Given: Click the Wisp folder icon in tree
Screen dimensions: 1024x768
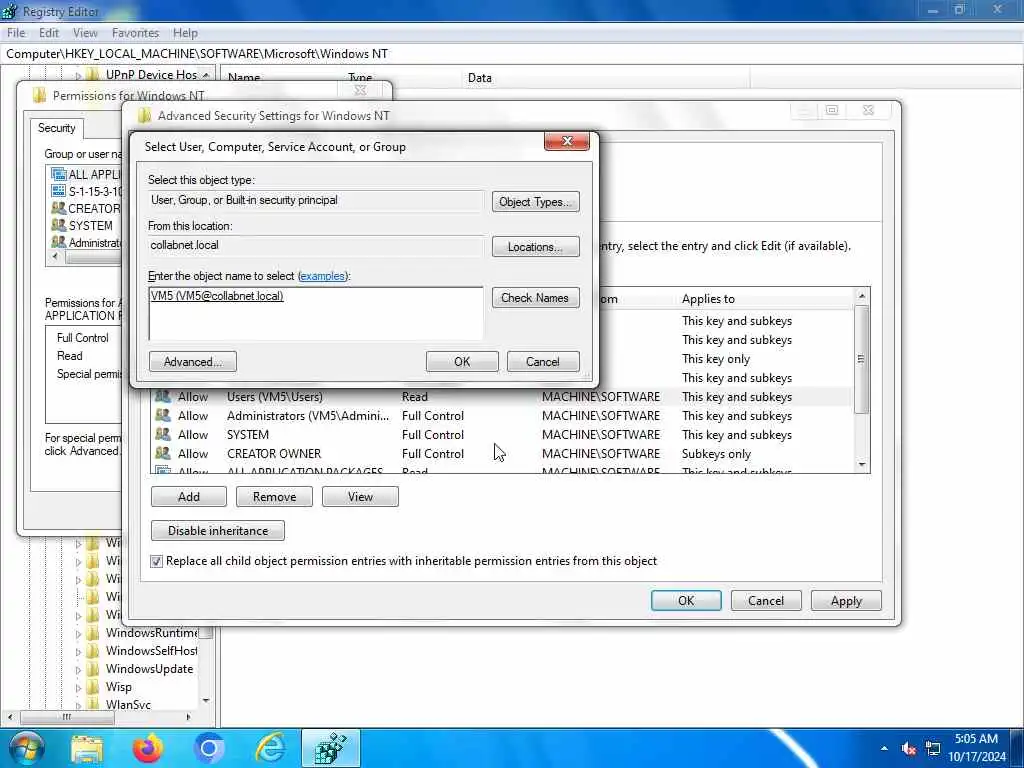Looking at the screenshot, I should [x=93, y=687].
